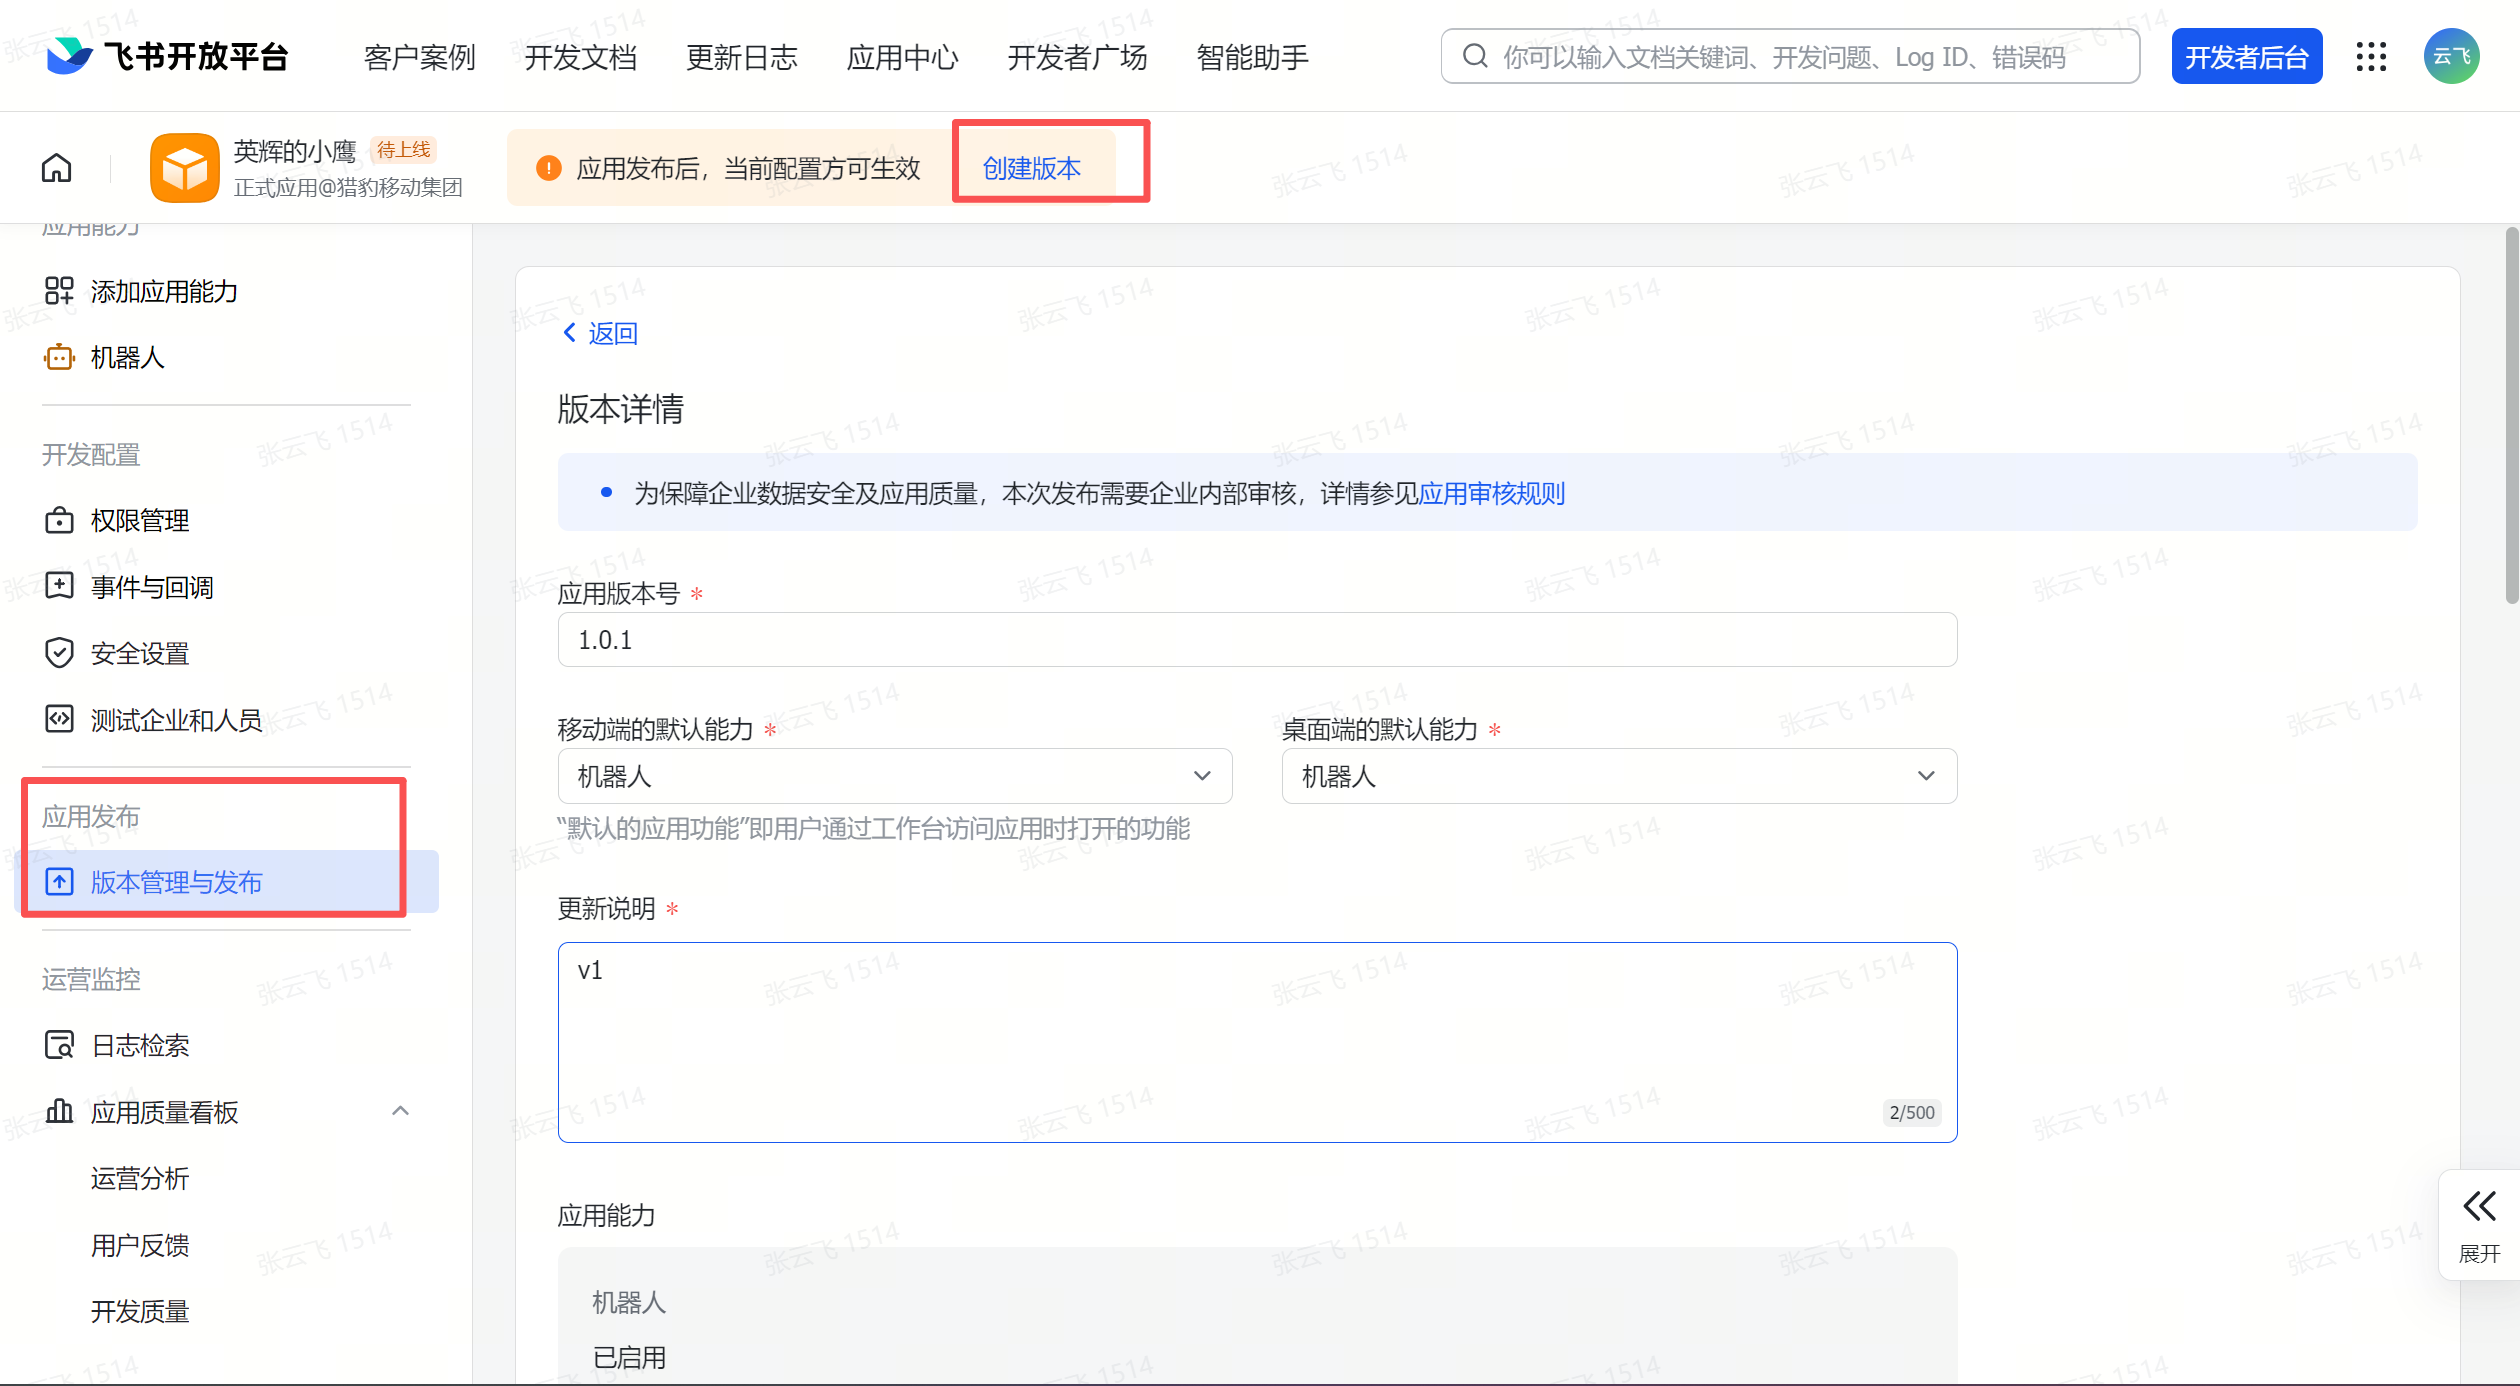
Task: Open the 应用中心 menu item
Action: click(x=901, y=57)
